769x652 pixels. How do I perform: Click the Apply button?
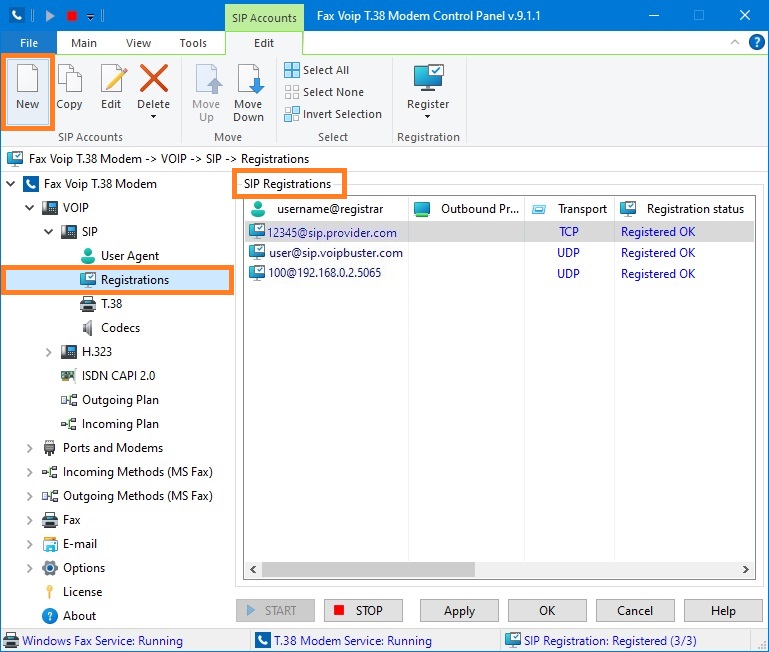point(460,611)
